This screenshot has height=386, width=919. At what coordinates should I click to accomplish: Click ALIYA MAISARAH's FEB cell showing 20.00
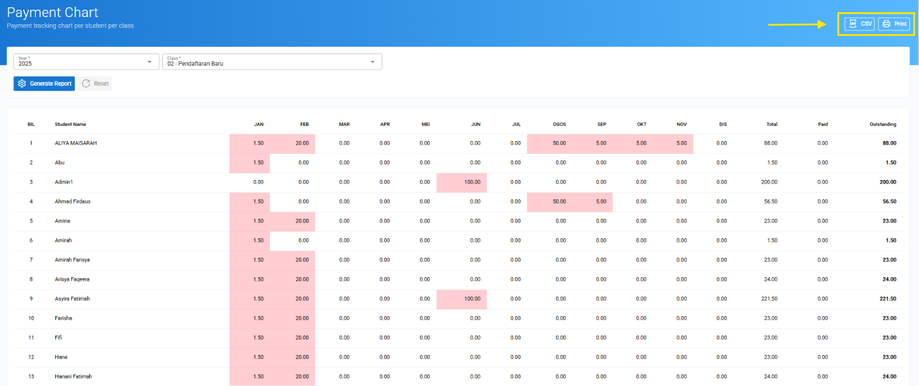[x=292, y=144]
